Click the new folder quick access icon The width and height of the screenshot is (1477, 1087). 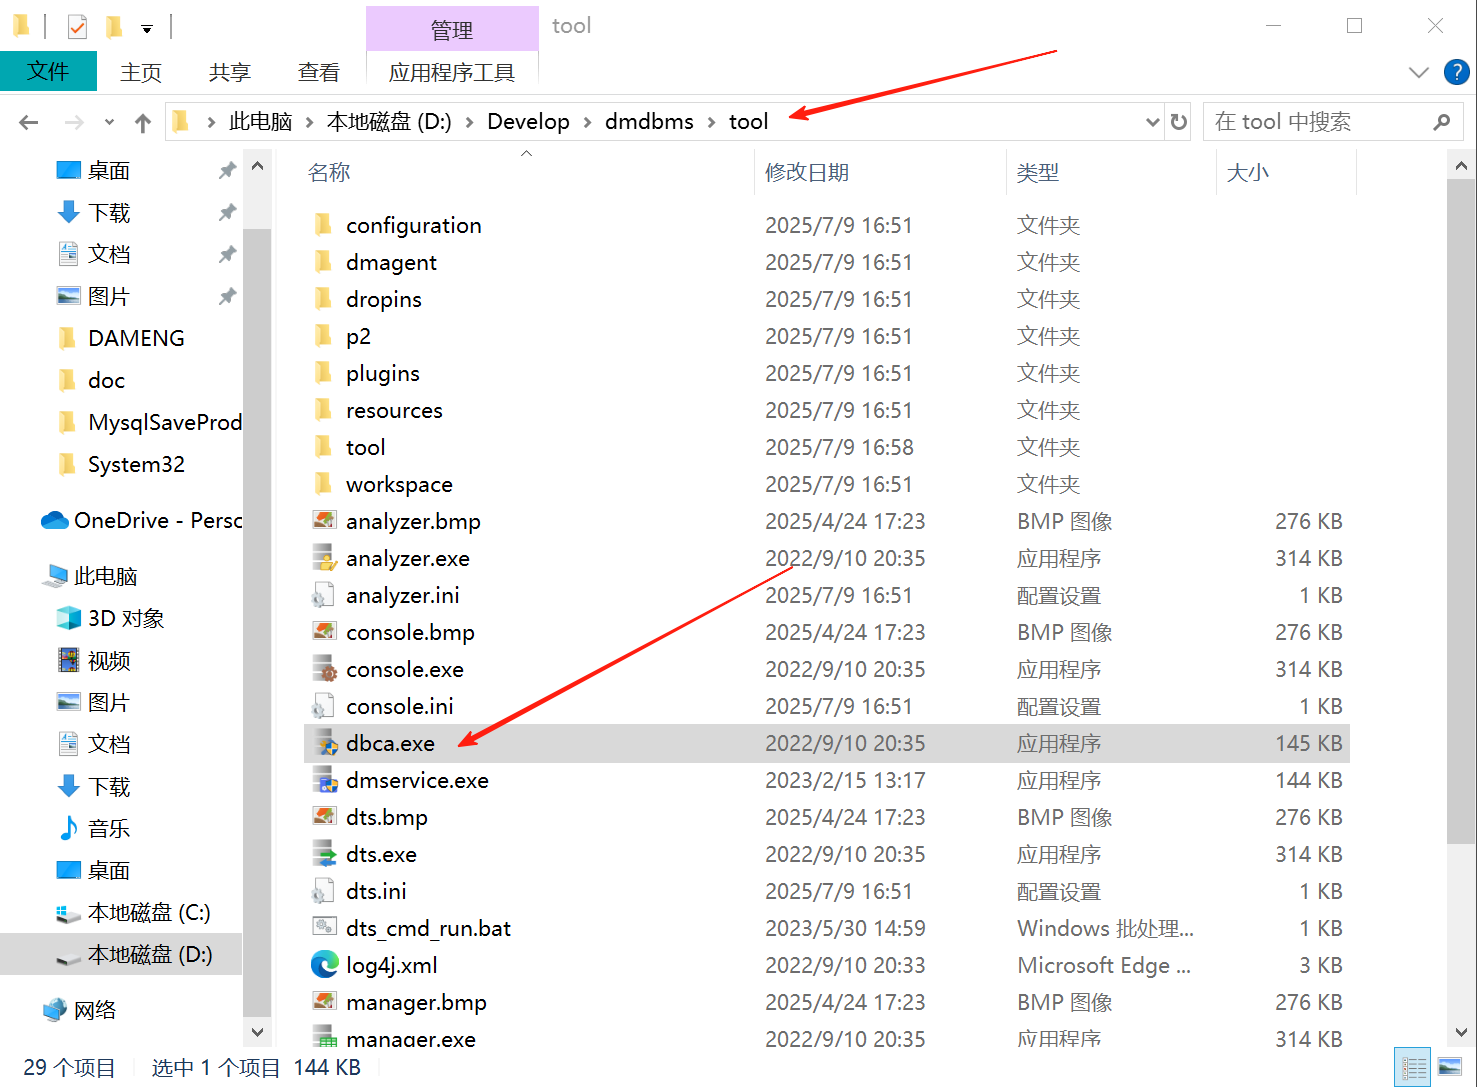tap(114, 27)
